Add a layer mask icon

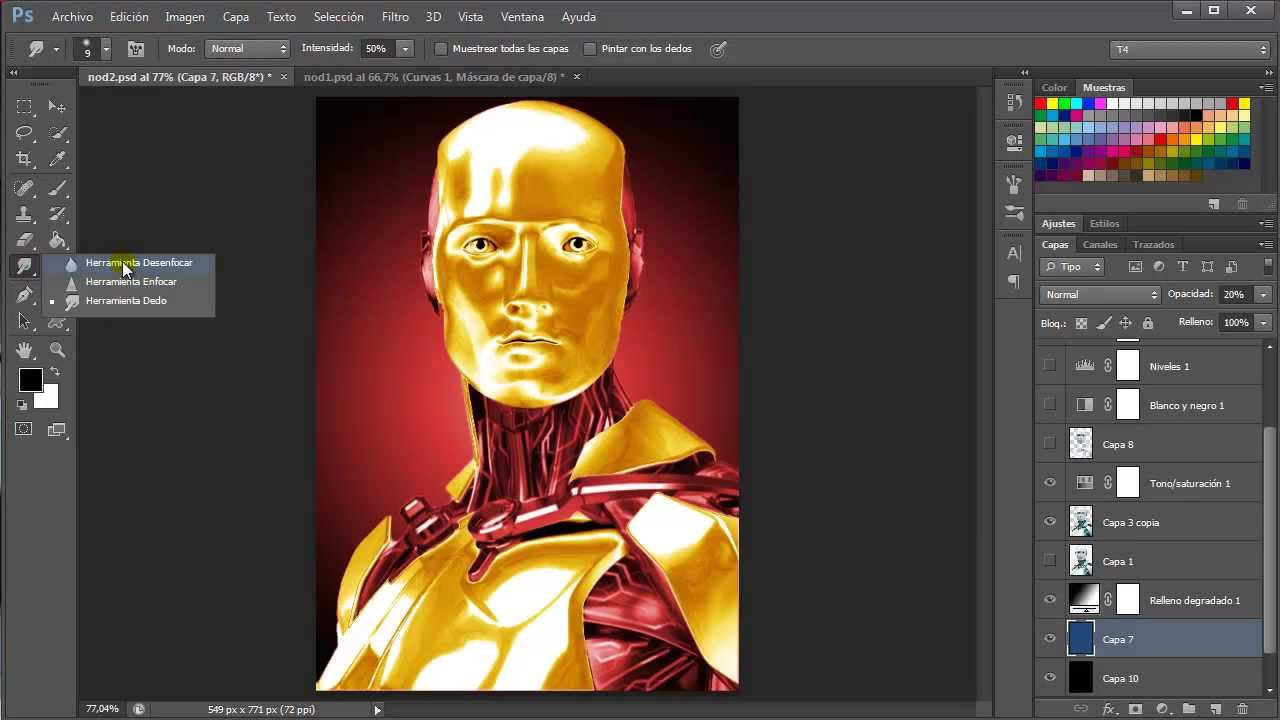coord(1135,709)
